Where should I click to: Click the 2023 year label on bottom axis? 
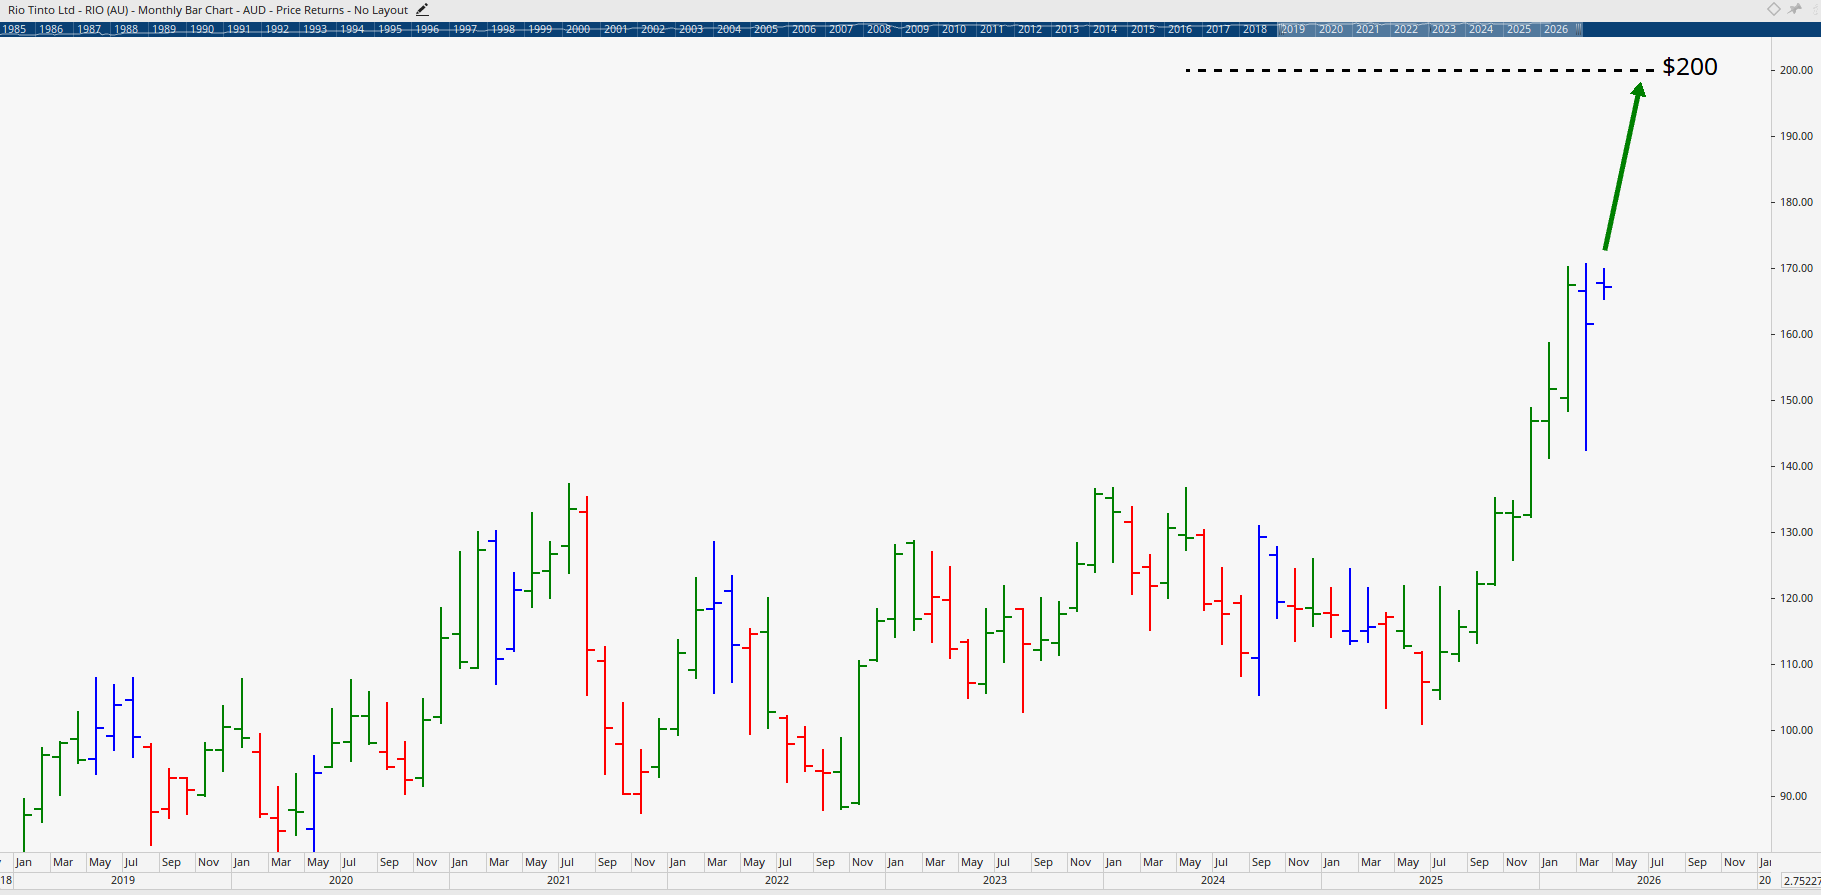(995, 880)
